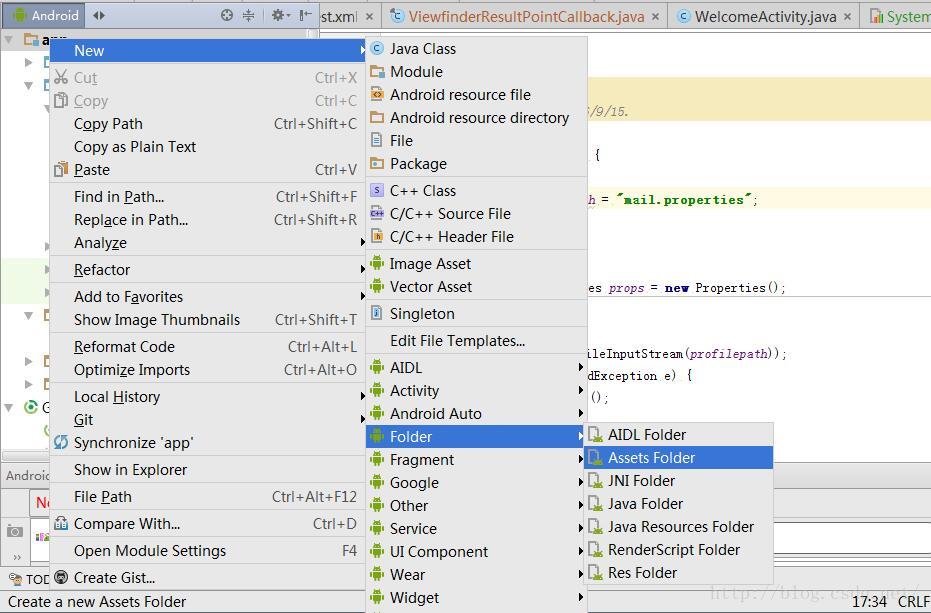Screen dimensions: 931x613
Task: Open the Wear submenu
Action: coord(476,575)
